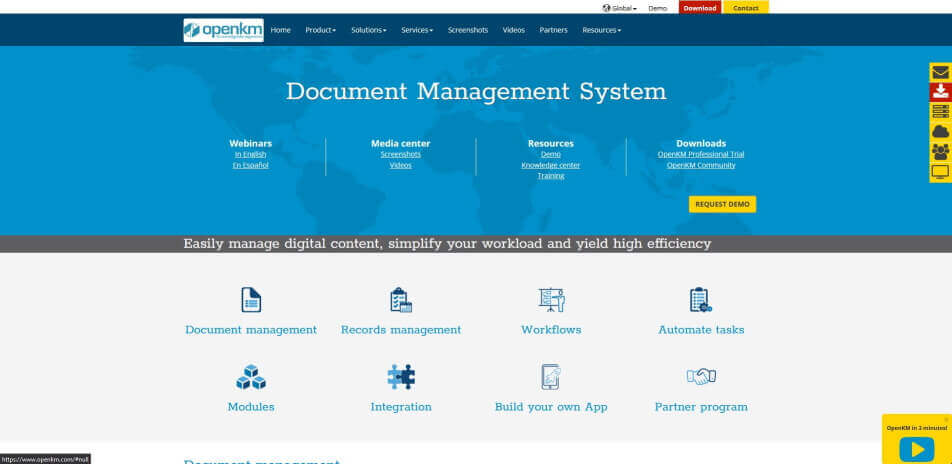
Task: Click the Document management text link
Action: [x=251, y=330]
